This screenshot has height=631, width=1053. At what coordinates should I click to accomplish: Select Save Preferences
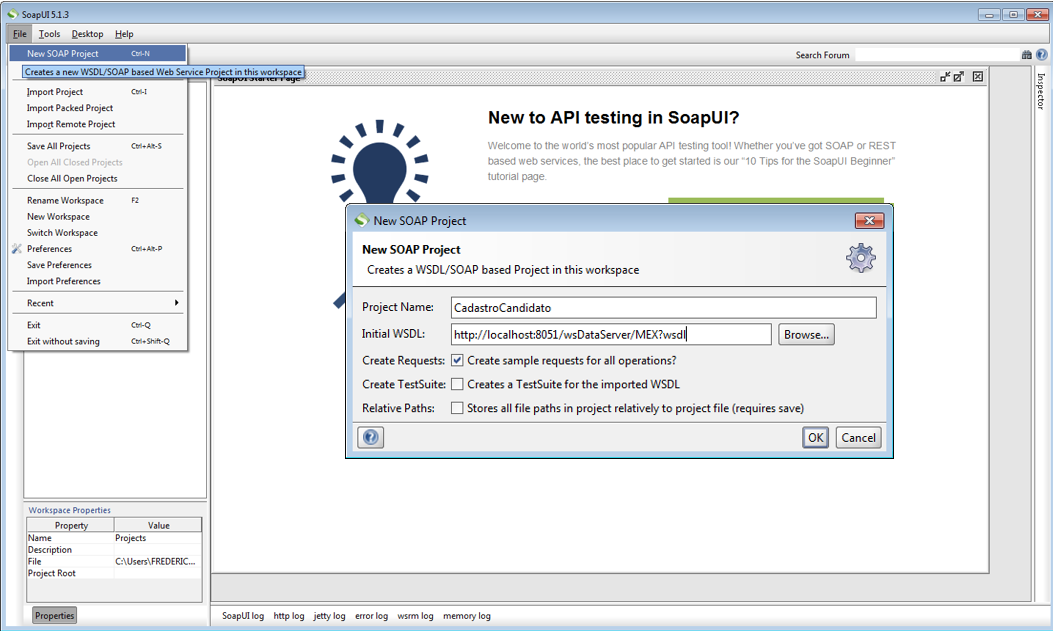click(x=98, y=265)
